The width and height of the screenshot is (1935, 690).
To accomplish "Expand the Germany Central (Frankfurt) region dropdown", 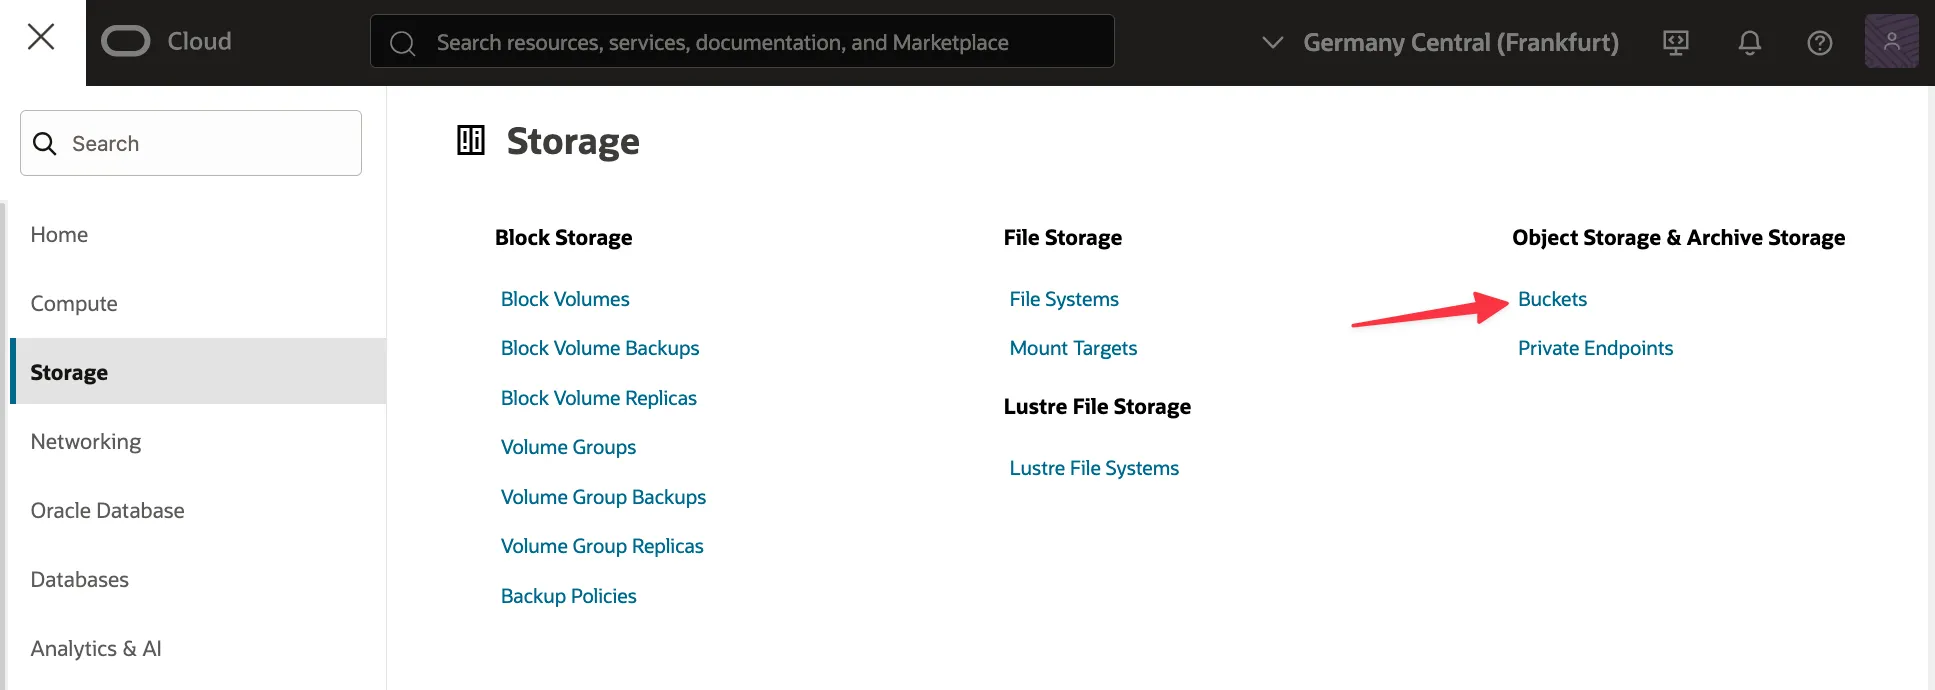I will 1440,42.
